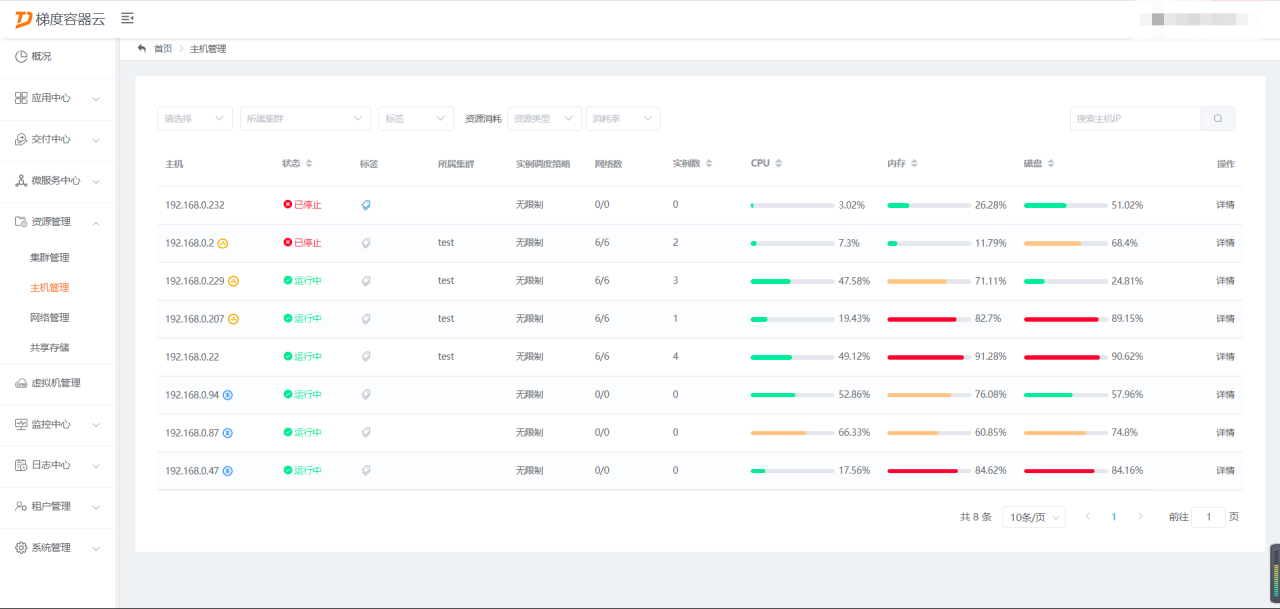Screen dimensions: 1280x609
Task: Expand the 交付中心 sidebar menu
Action: click(58, 139)
